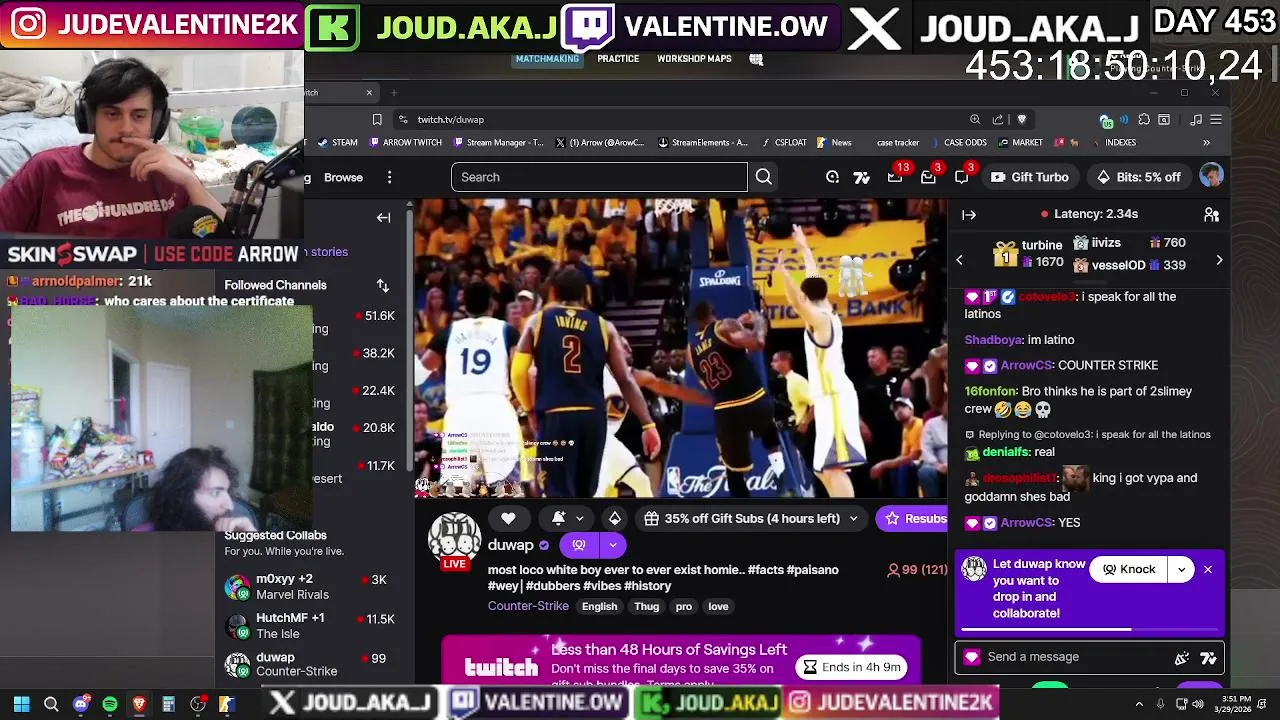1280x720 pixels.
Task: Click the channel points icon in message box
Action: pyautogui.click(x=971, y=657)
